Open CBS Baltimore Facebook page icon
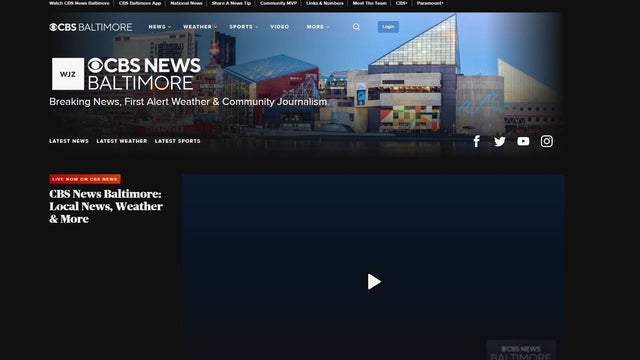The width and height of the screenshot is (640, 360). [x=476, y=141]
